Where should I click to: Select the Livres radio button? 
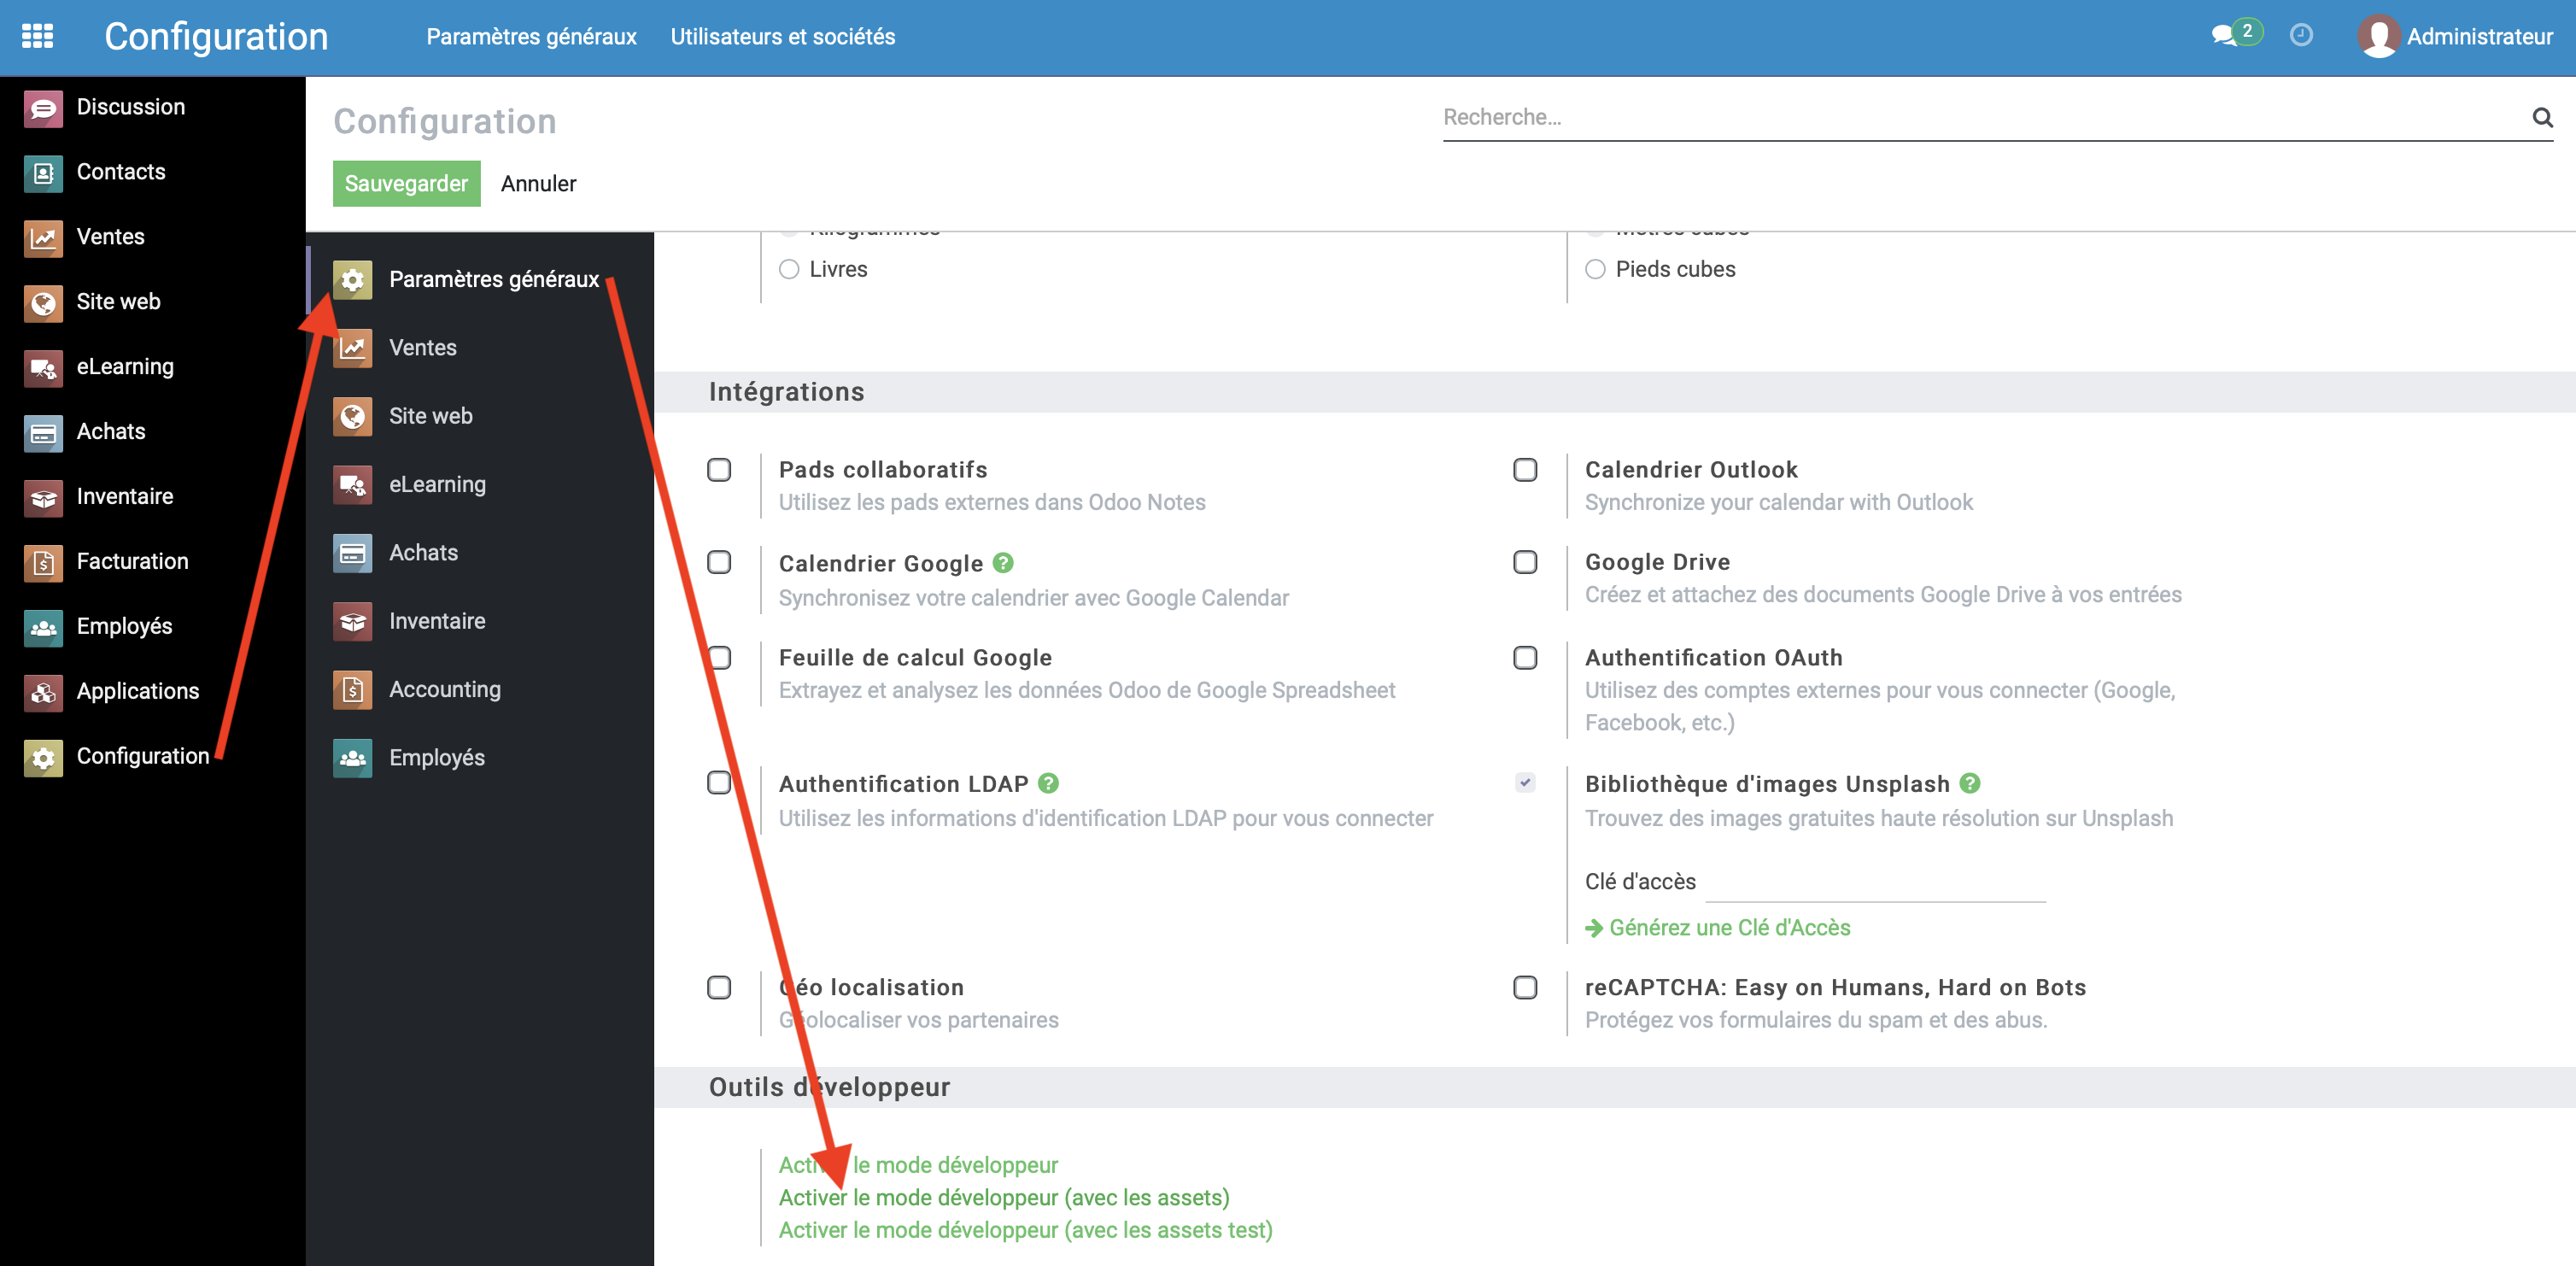pos(789,269)
